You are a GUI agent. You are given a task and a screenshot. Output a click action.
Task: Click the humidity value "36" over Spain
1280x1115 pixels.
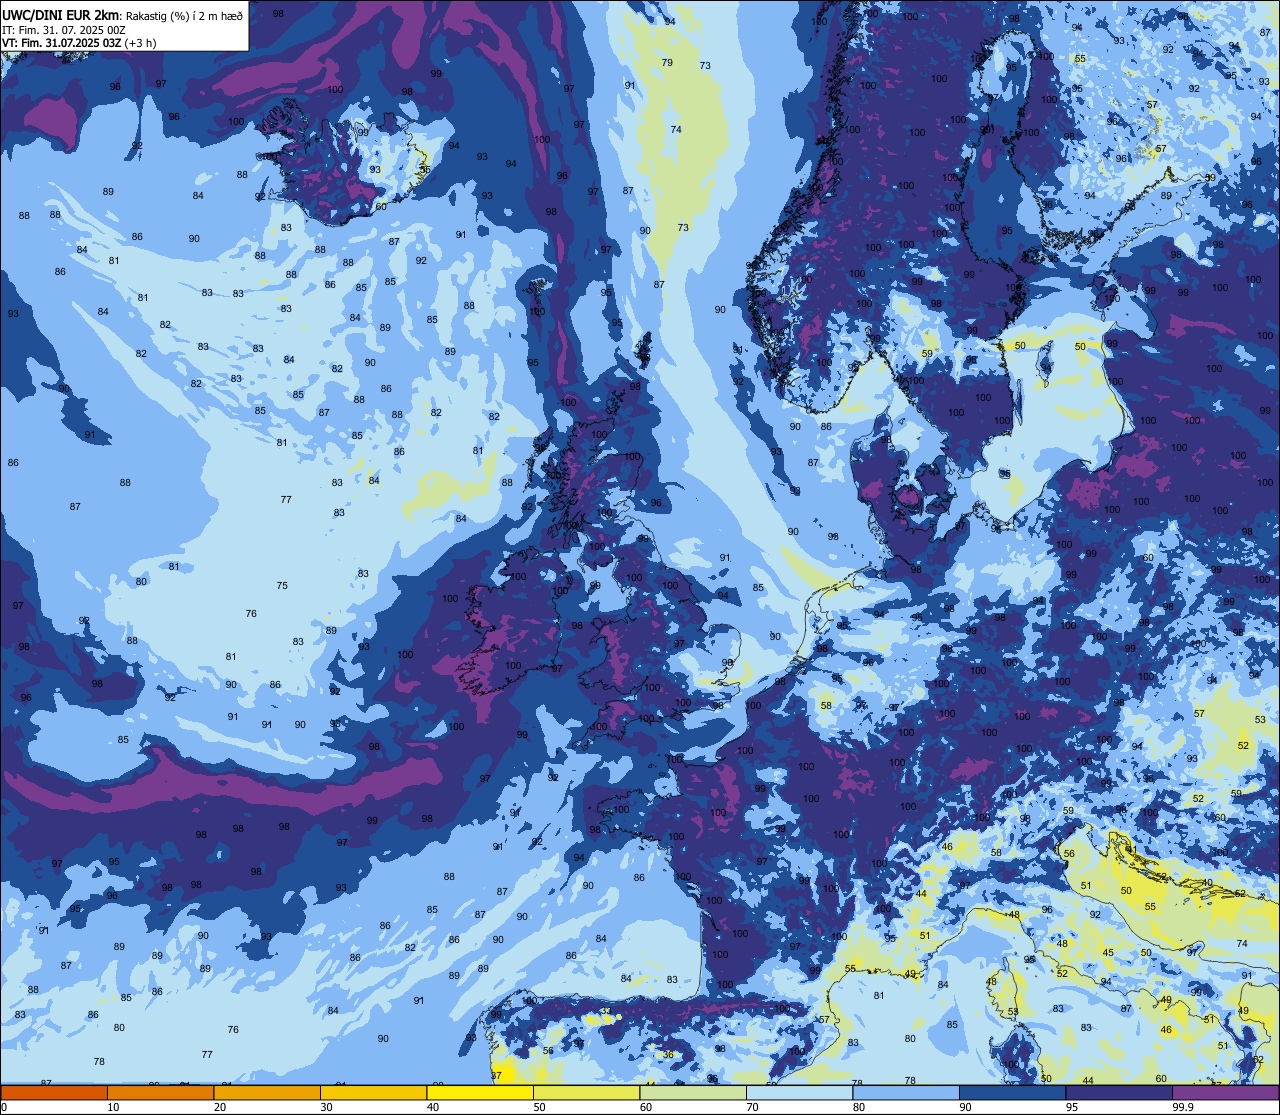[x=668, y=1055]
